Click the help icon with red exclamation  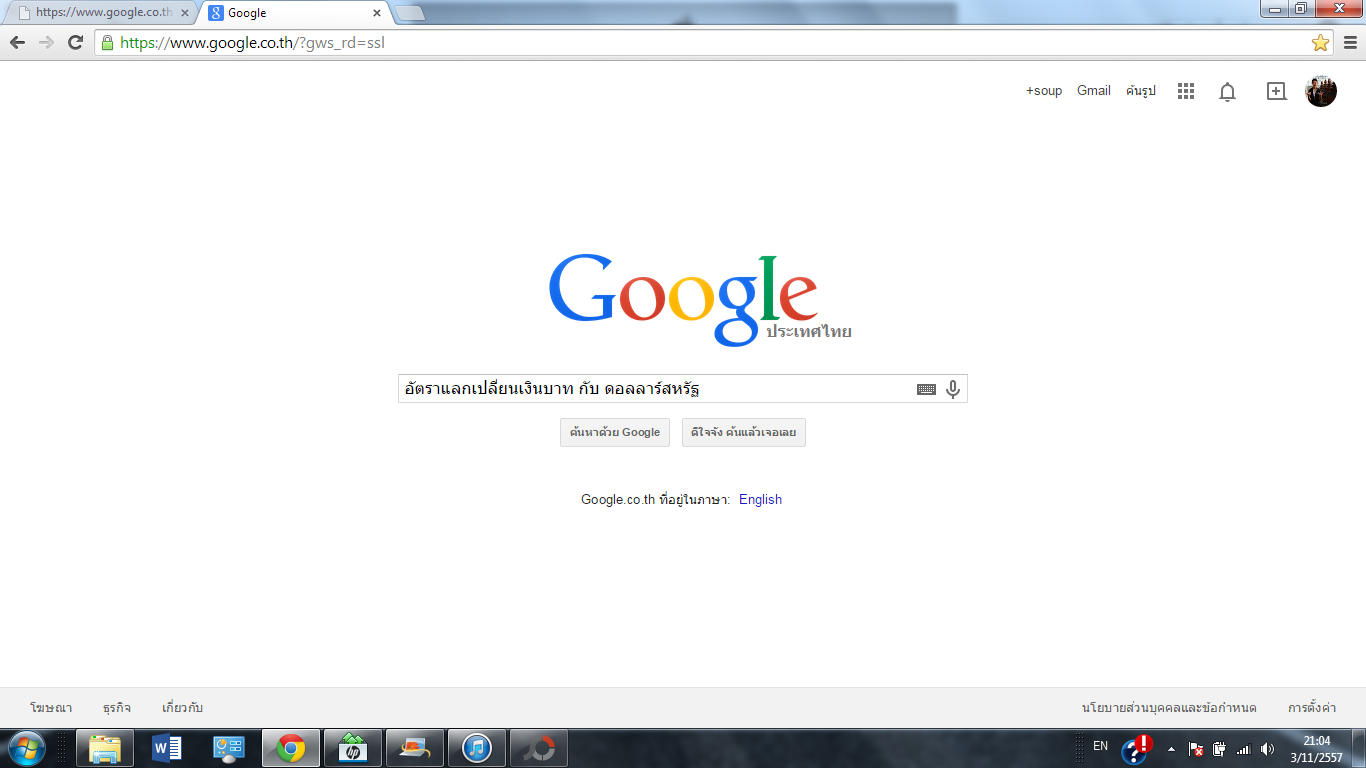pos(1136,748)
